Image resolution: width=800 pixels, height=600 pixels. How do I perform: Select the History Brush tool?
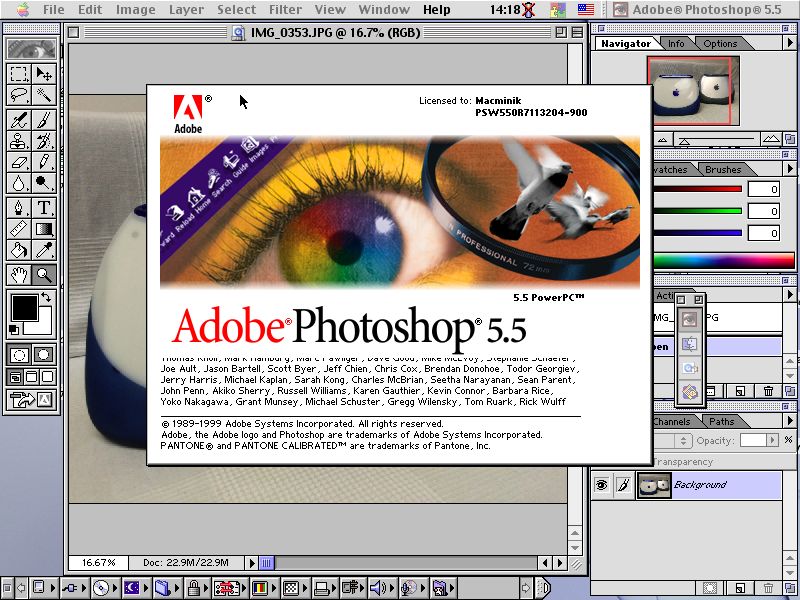44,141
